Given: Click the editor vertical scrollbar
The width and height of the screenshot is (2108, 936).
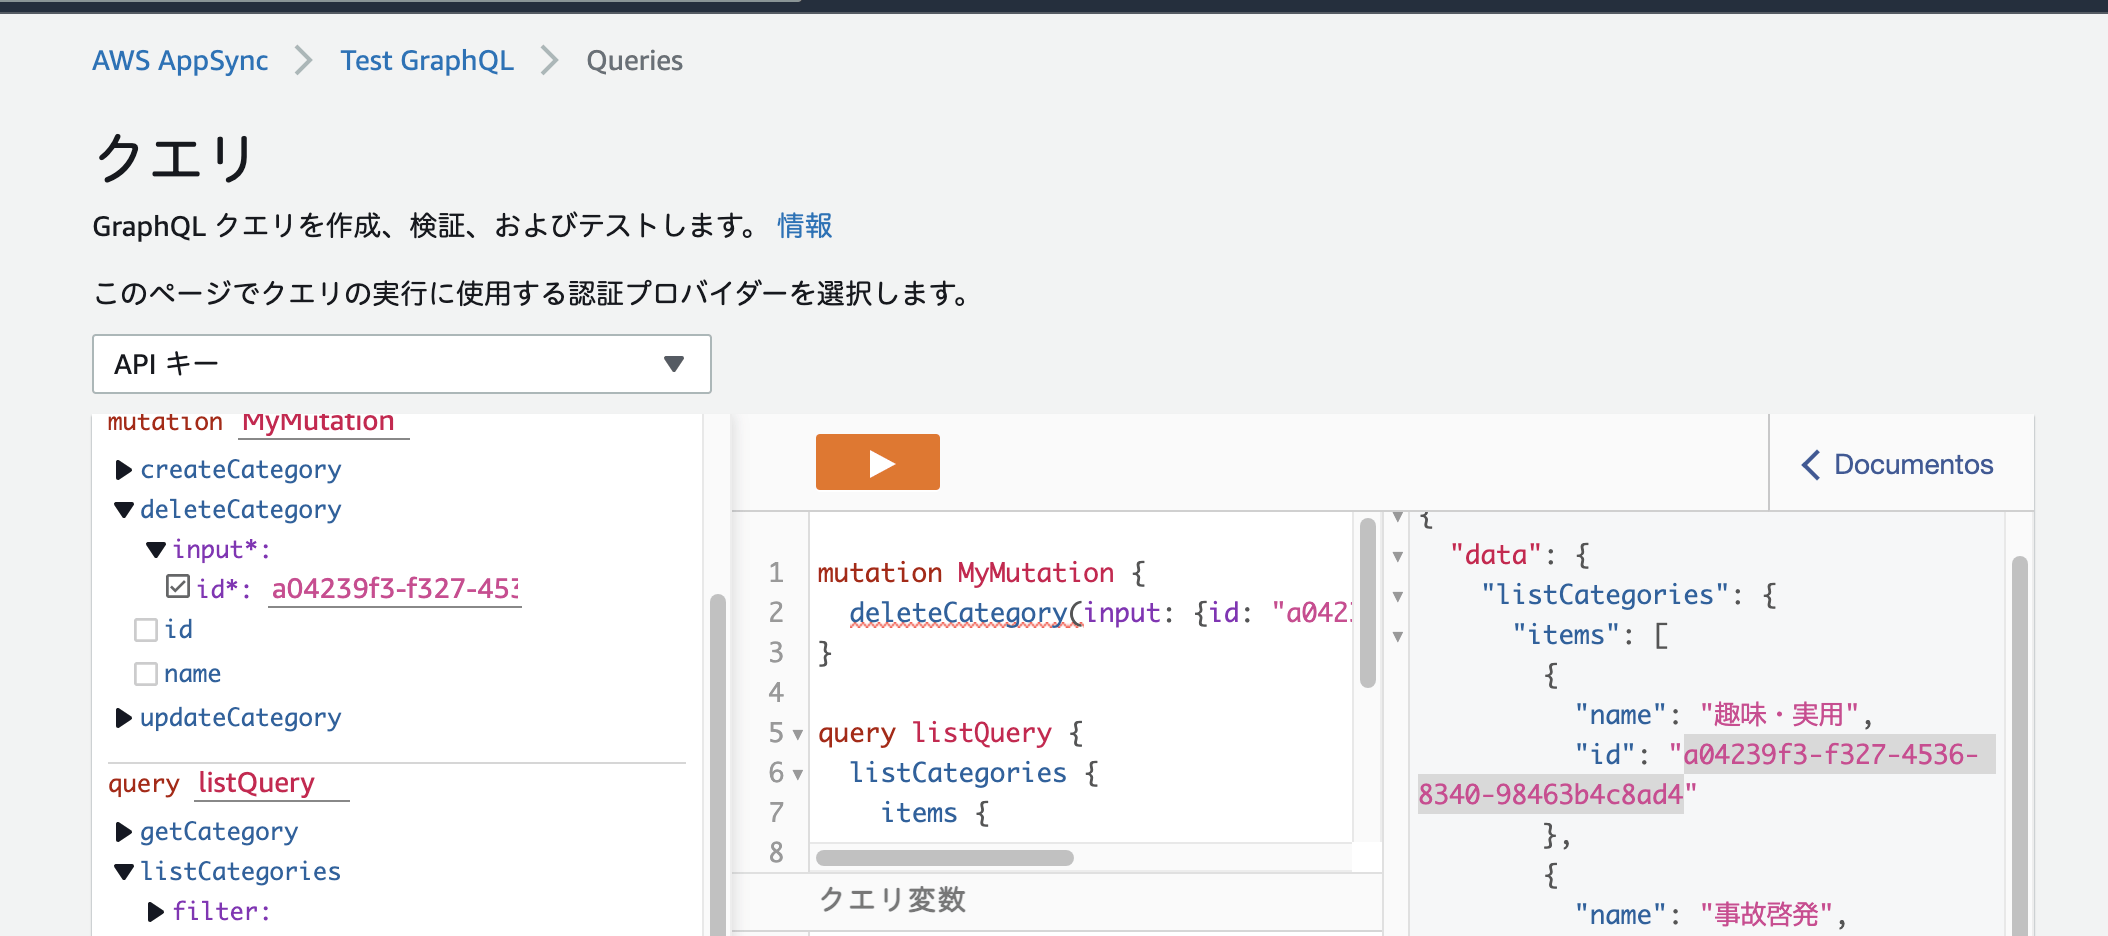Looking at the screenshot, I should [1368, 603].
